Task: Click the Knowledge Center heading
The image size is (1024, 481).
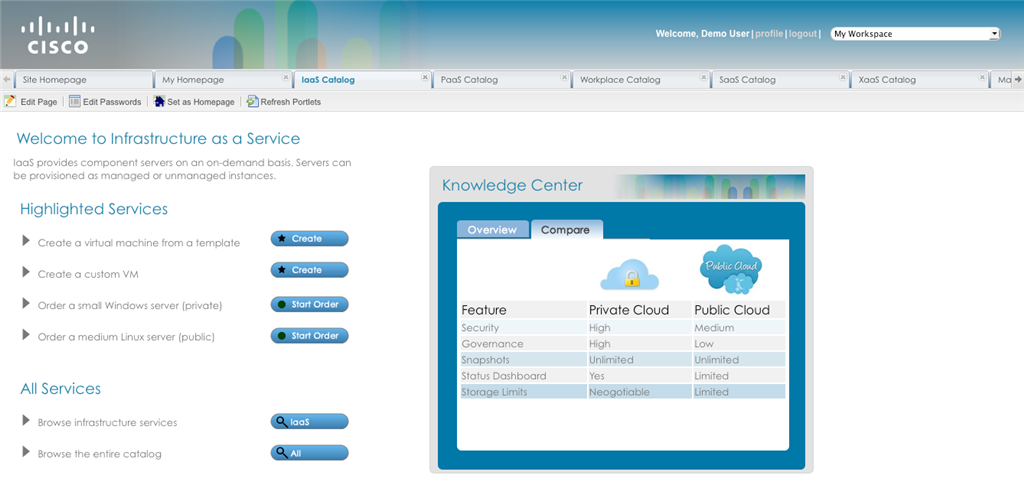Action: point(512,185)
